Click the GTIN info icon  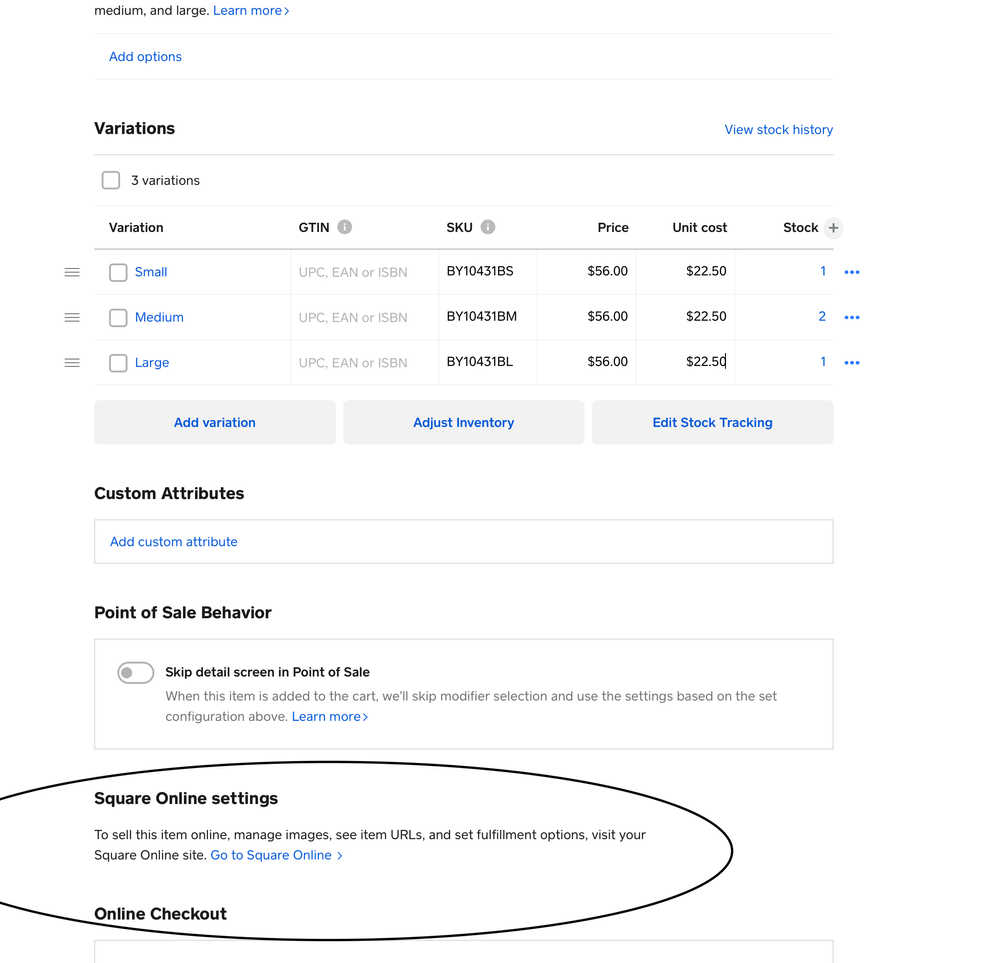(x=345, y=227)
